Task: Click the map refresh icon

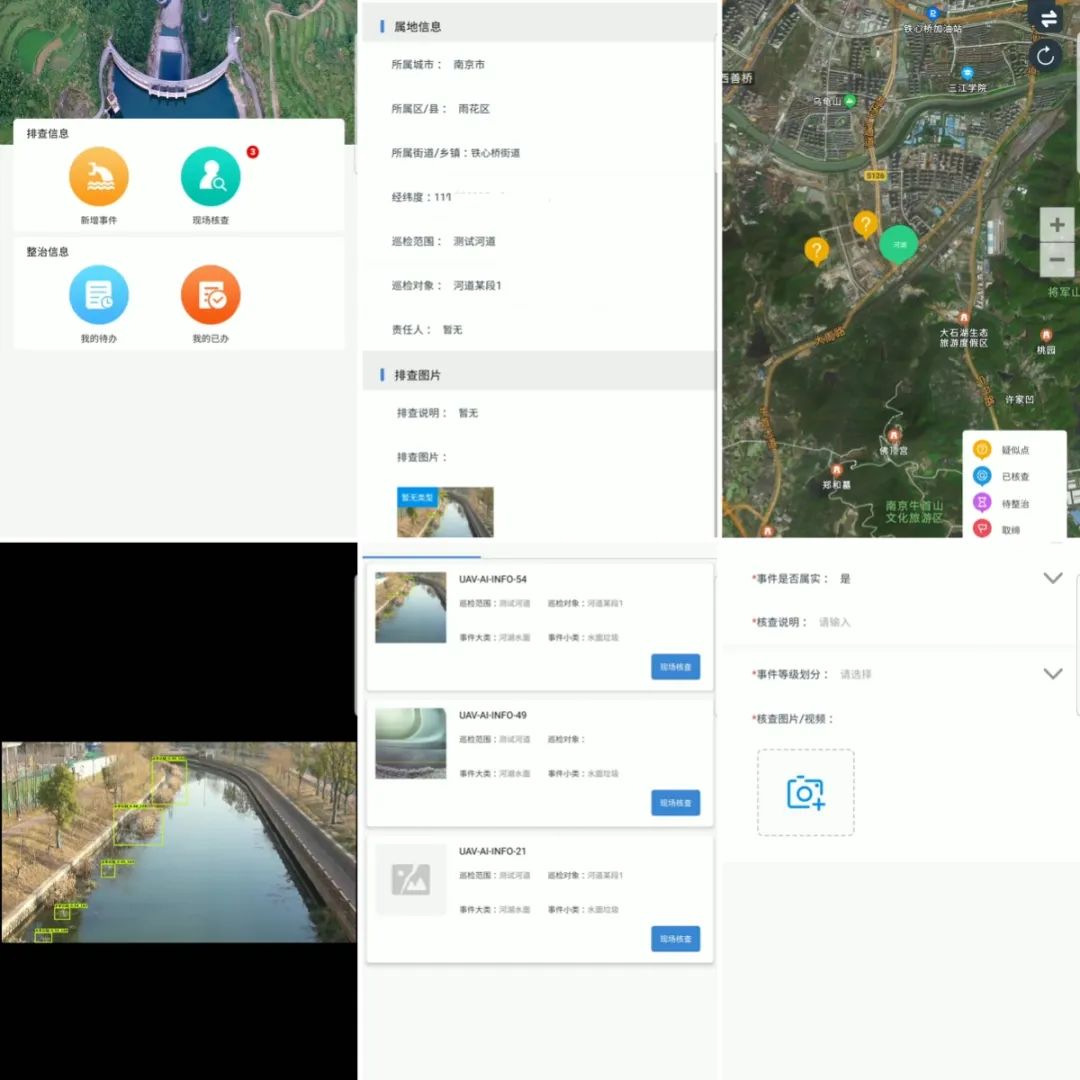Action: pos(1045,55)
